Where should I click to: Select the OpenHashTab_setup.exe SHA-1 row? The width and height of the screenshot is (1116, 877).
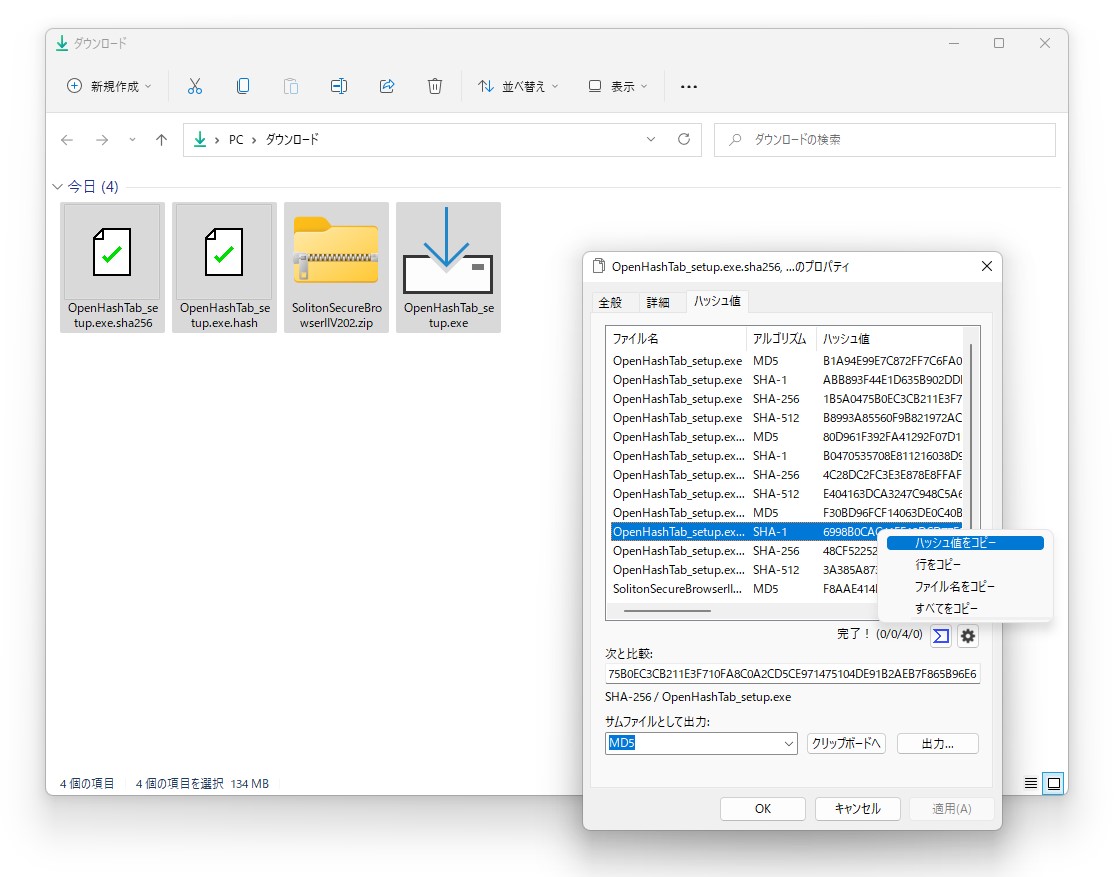pos(786,380)
